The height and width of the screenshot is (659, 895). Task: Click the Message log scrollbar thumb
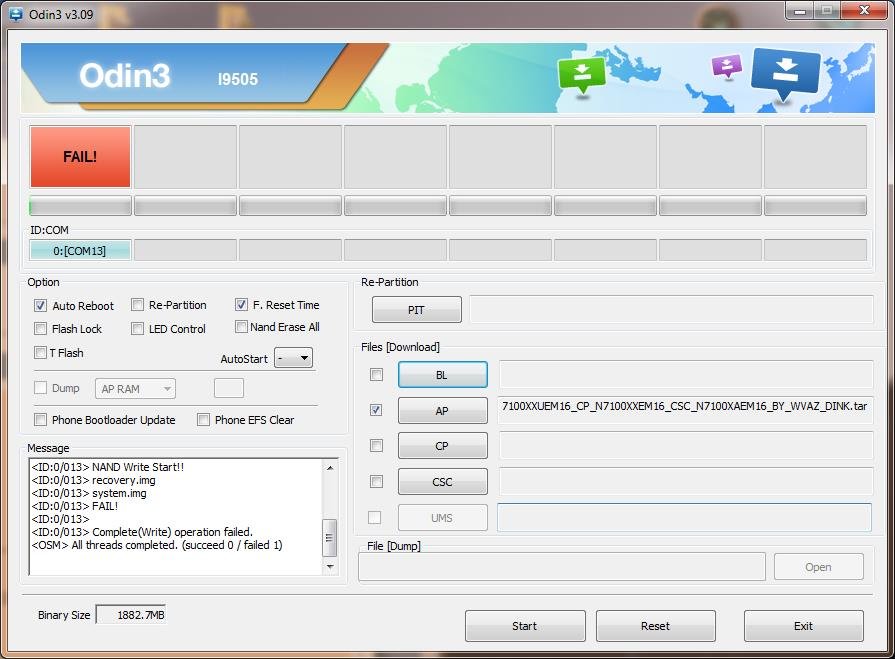coord(330,537)
